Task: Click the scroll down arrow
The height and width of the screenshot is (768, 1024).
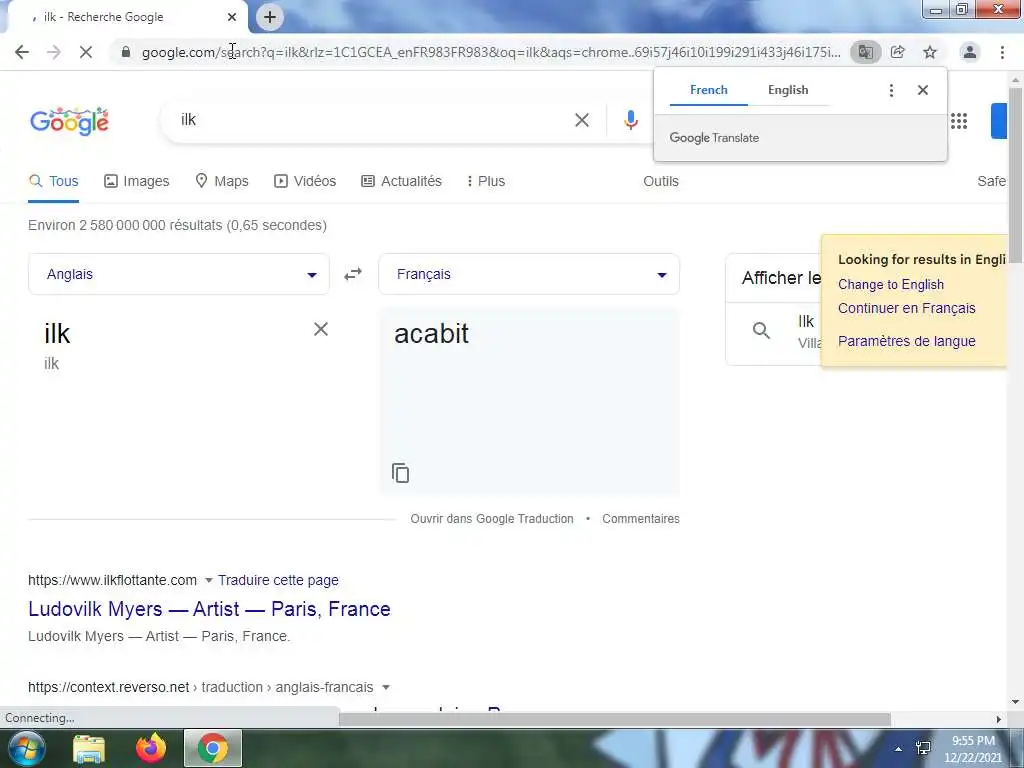Action: pos(1015,702)
